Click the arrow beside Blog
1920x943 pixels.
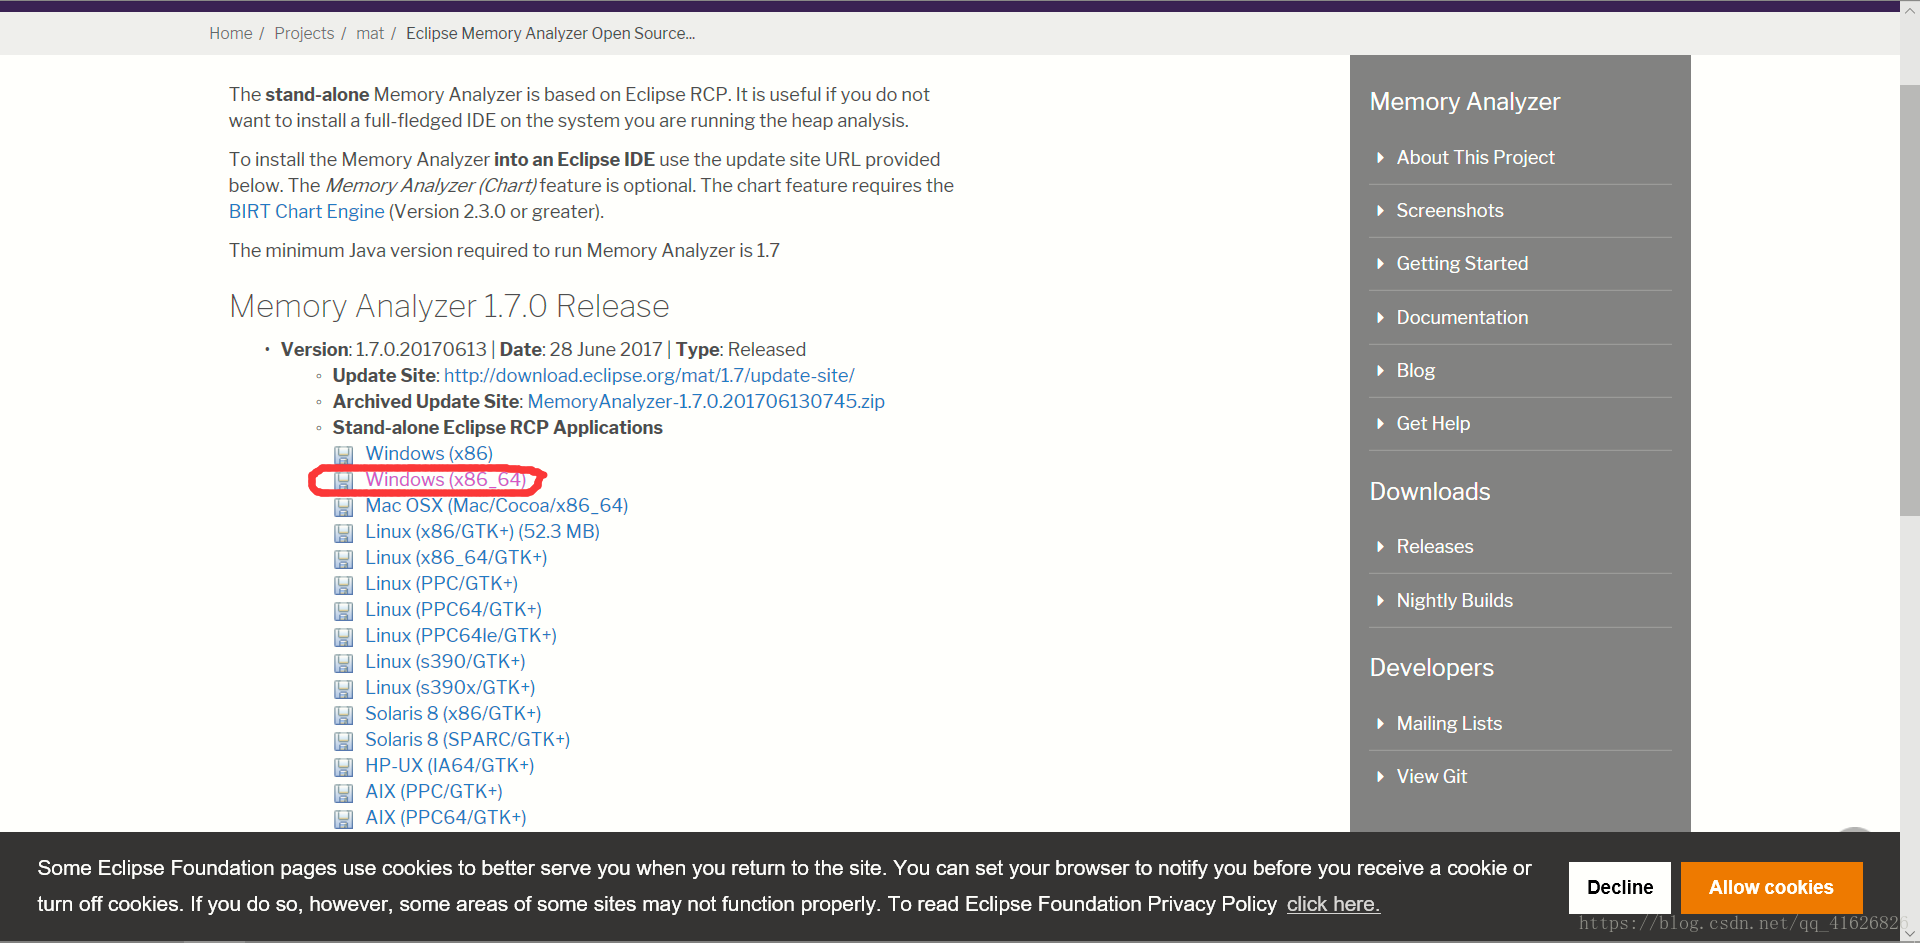pyautogui.click(x=1380, y=371)
